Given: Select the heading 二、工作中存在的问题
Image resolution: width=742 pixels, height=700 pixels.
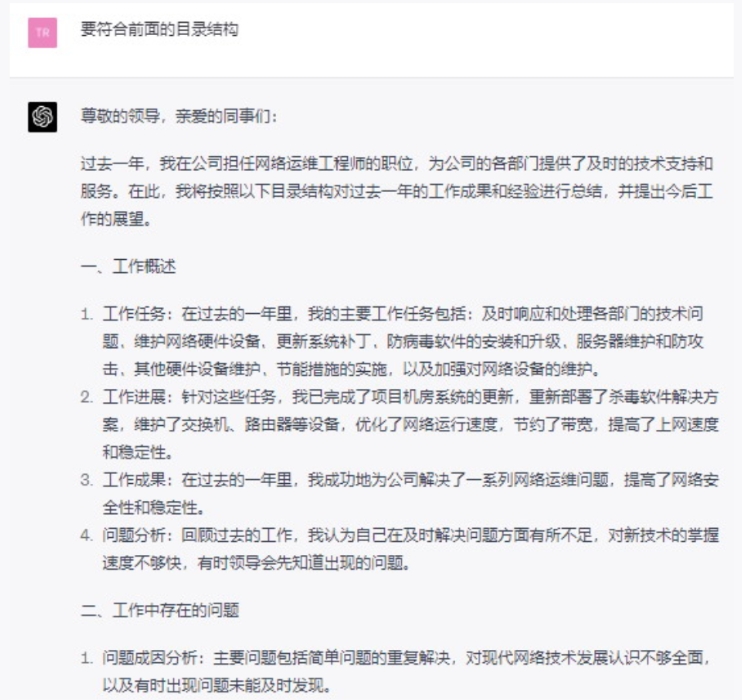Looking at the screenshot, I should click(160, 609).
